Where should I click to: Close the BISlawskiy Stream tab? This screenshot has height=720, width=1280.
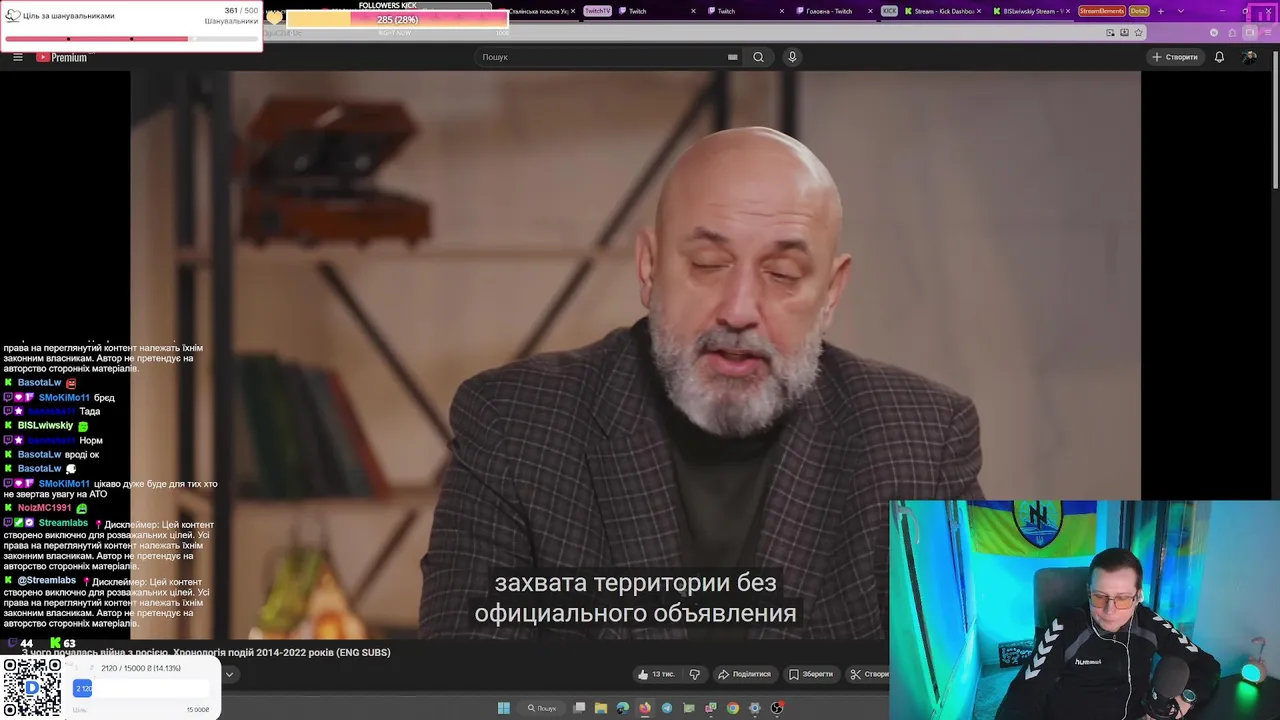(1068, 11)
